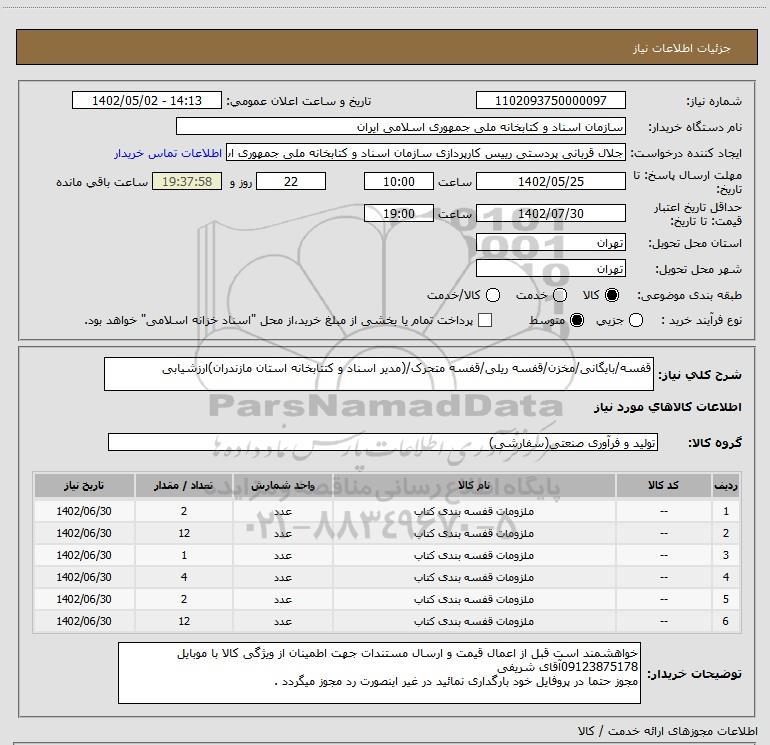
Task: Open the اطلاعات تماس خریدار link
Action: [168, 153]
